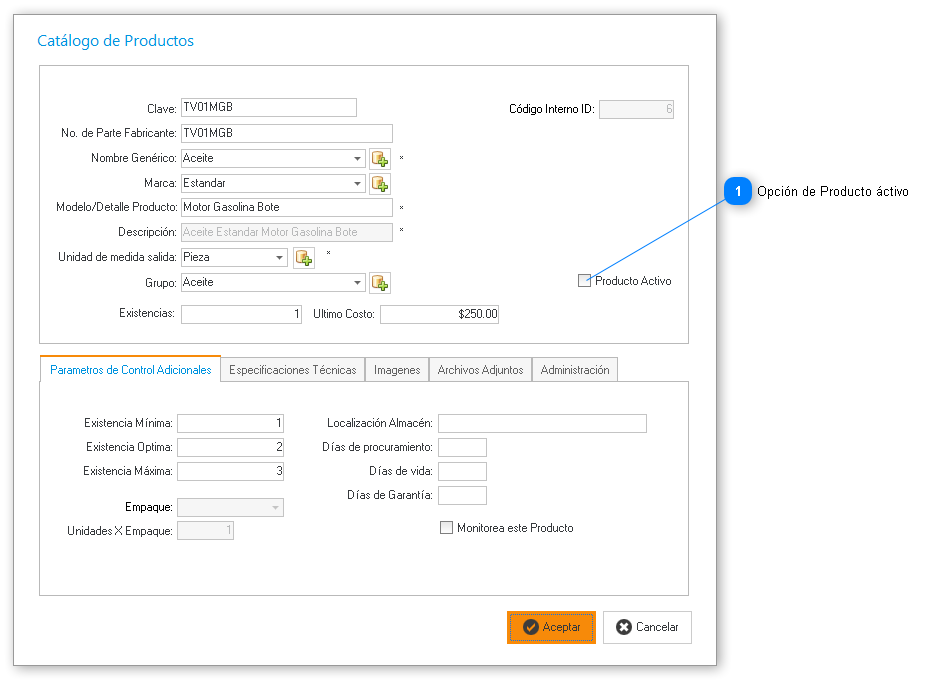Click add icon next to Nombre Genérico
Image resolution: width=935 pixels, height=684 pixels.
380,158
